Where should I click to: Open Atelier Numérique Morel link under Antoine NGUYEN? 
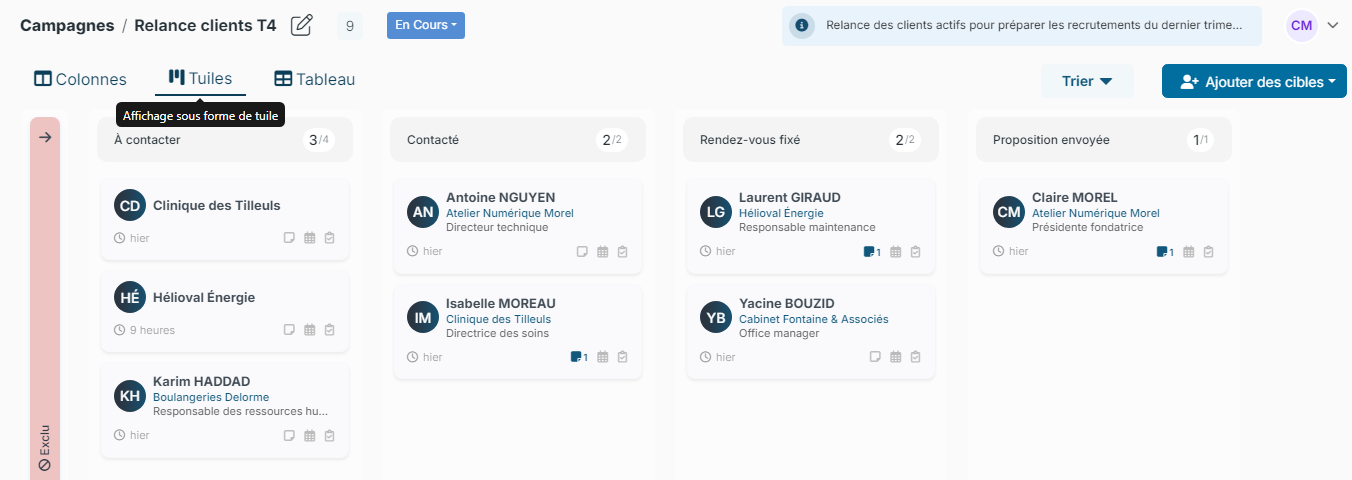pos(510,213)
